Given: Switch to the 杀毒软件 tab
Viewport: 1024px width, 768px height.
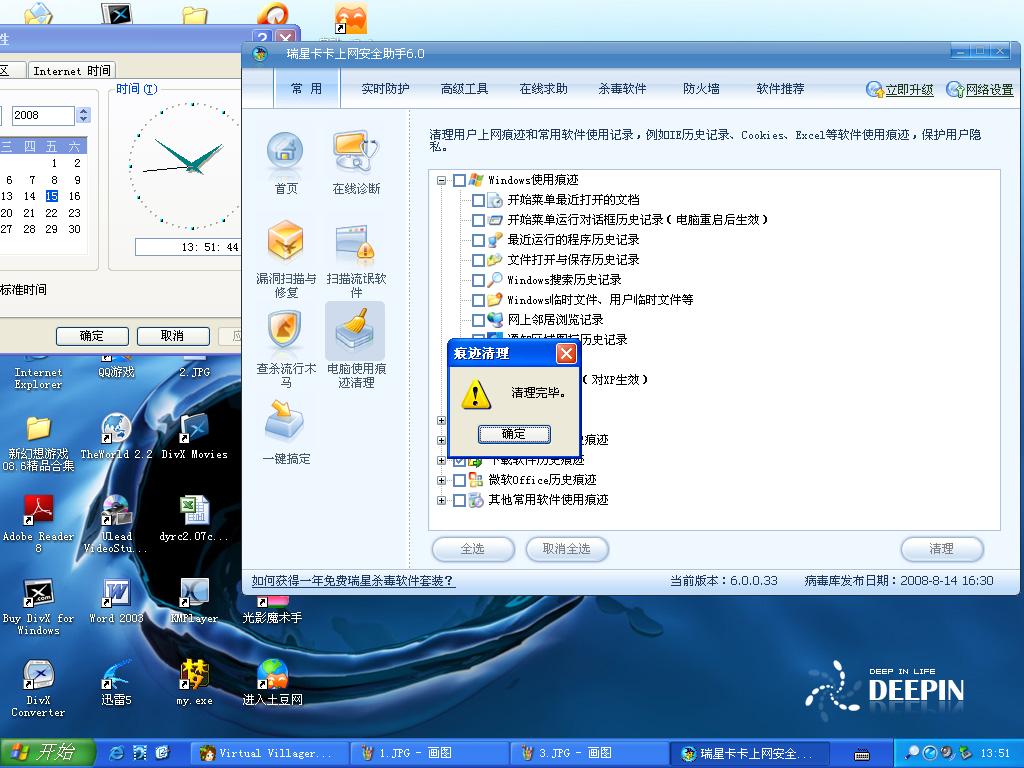Looking at the screenshot, I should [x=622, y=89].
